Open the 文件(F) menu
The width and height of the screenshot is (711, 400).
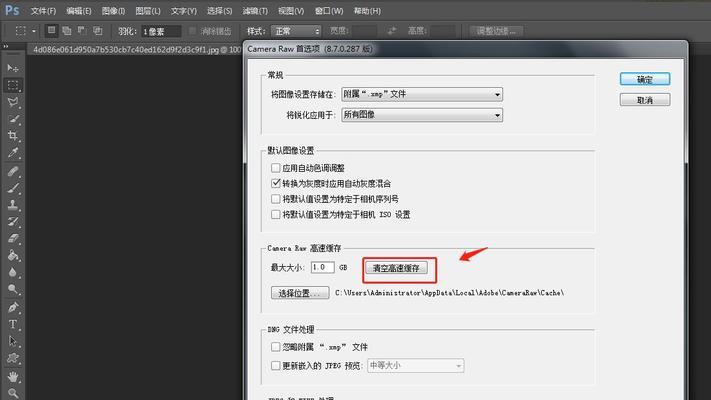point(44,11)
